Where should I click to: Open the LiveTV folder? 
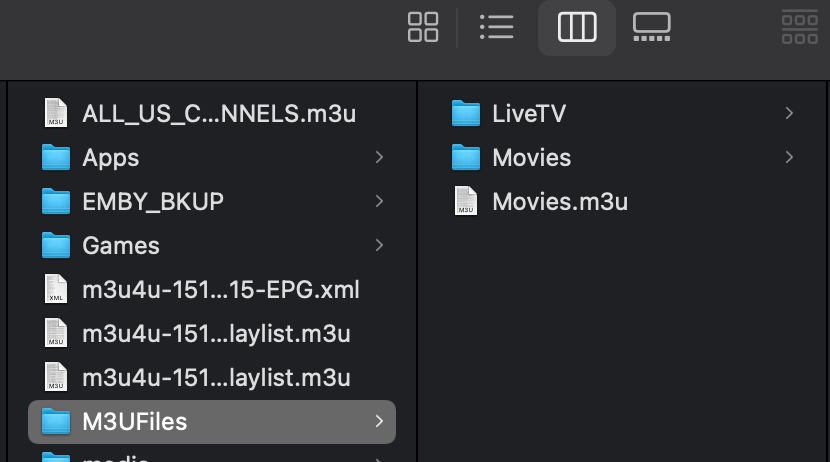622,113
